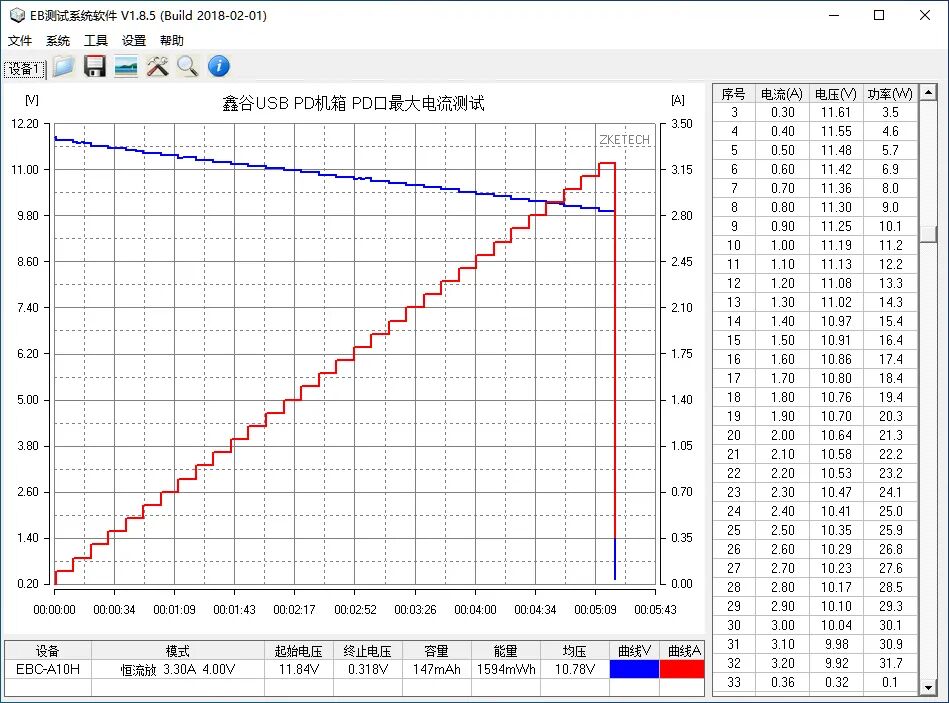Click the 曲线V header cell
The height and width of the screenshot is (703, 949).
click(x=634, y=651)
